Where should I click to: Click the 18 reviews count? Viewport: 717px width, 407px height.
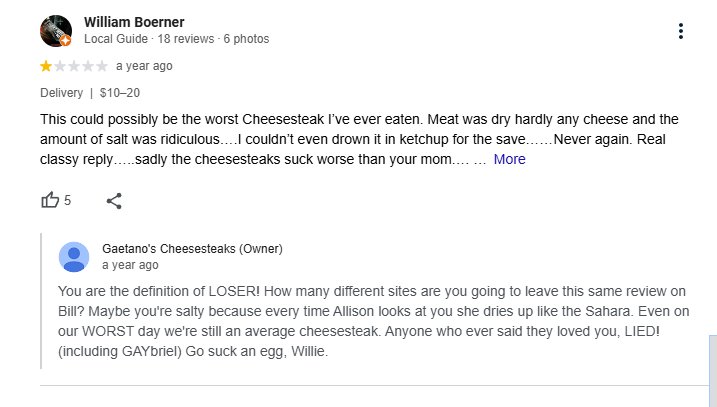pos(186,39)
